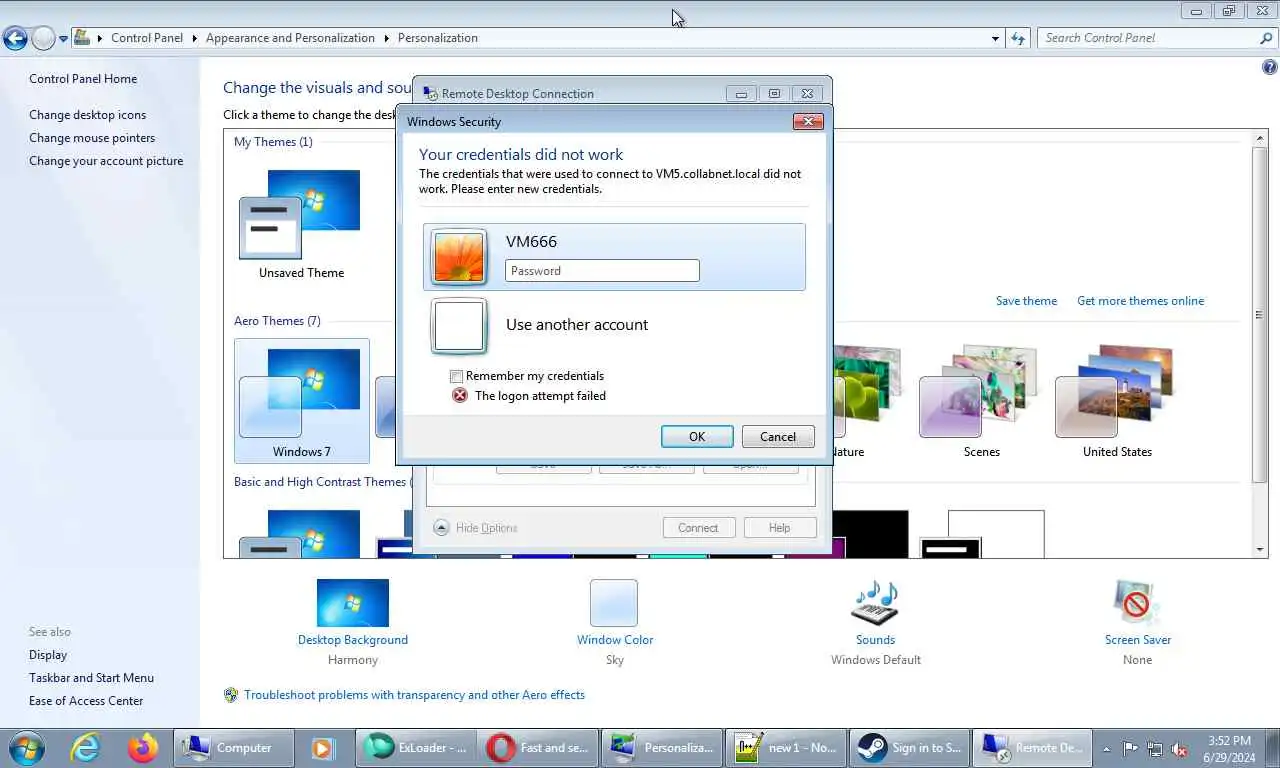1280x768 pixels.
Task: Choose the Use another account tile
Action: pos(614,325)
